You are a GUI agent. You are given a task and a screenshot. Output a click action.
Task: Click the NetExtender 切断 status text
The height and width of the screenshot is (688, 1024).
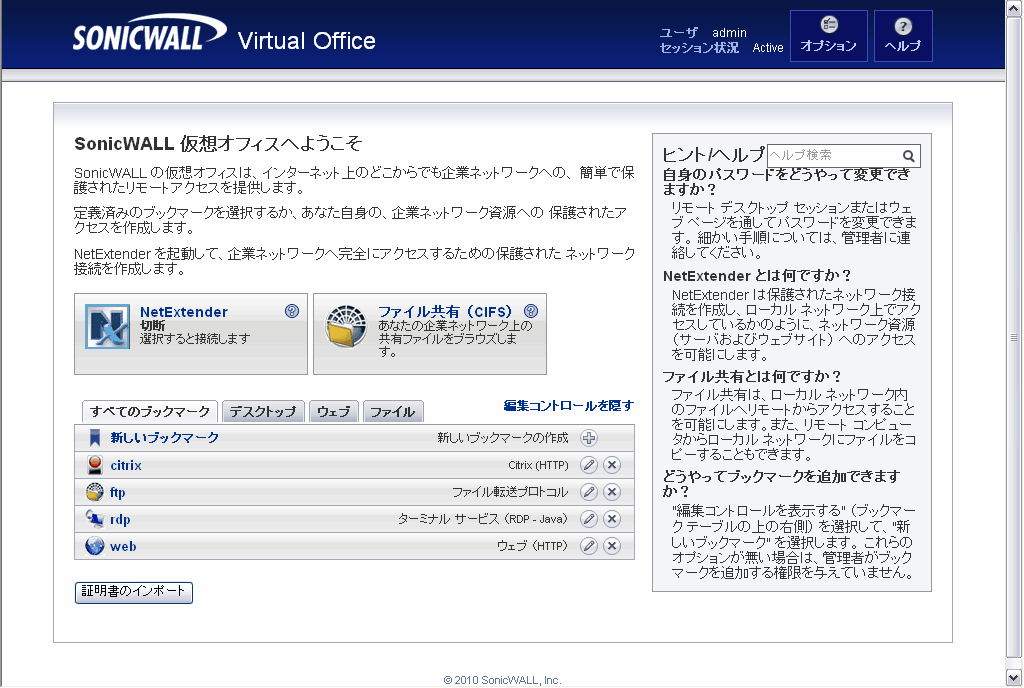152,325
